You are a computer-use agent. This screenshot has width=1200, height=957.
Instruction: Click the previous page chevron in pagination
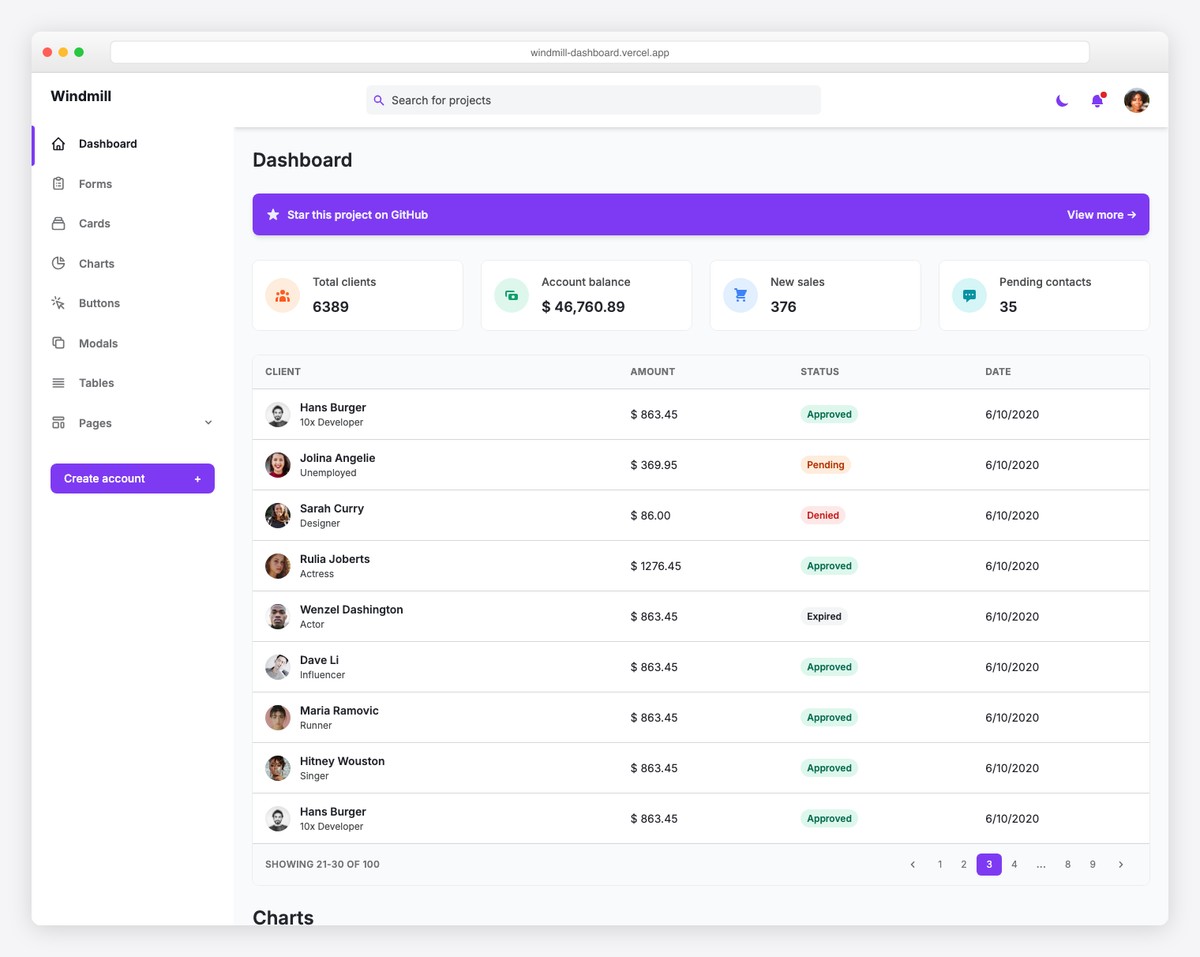(x=912, y=864)
